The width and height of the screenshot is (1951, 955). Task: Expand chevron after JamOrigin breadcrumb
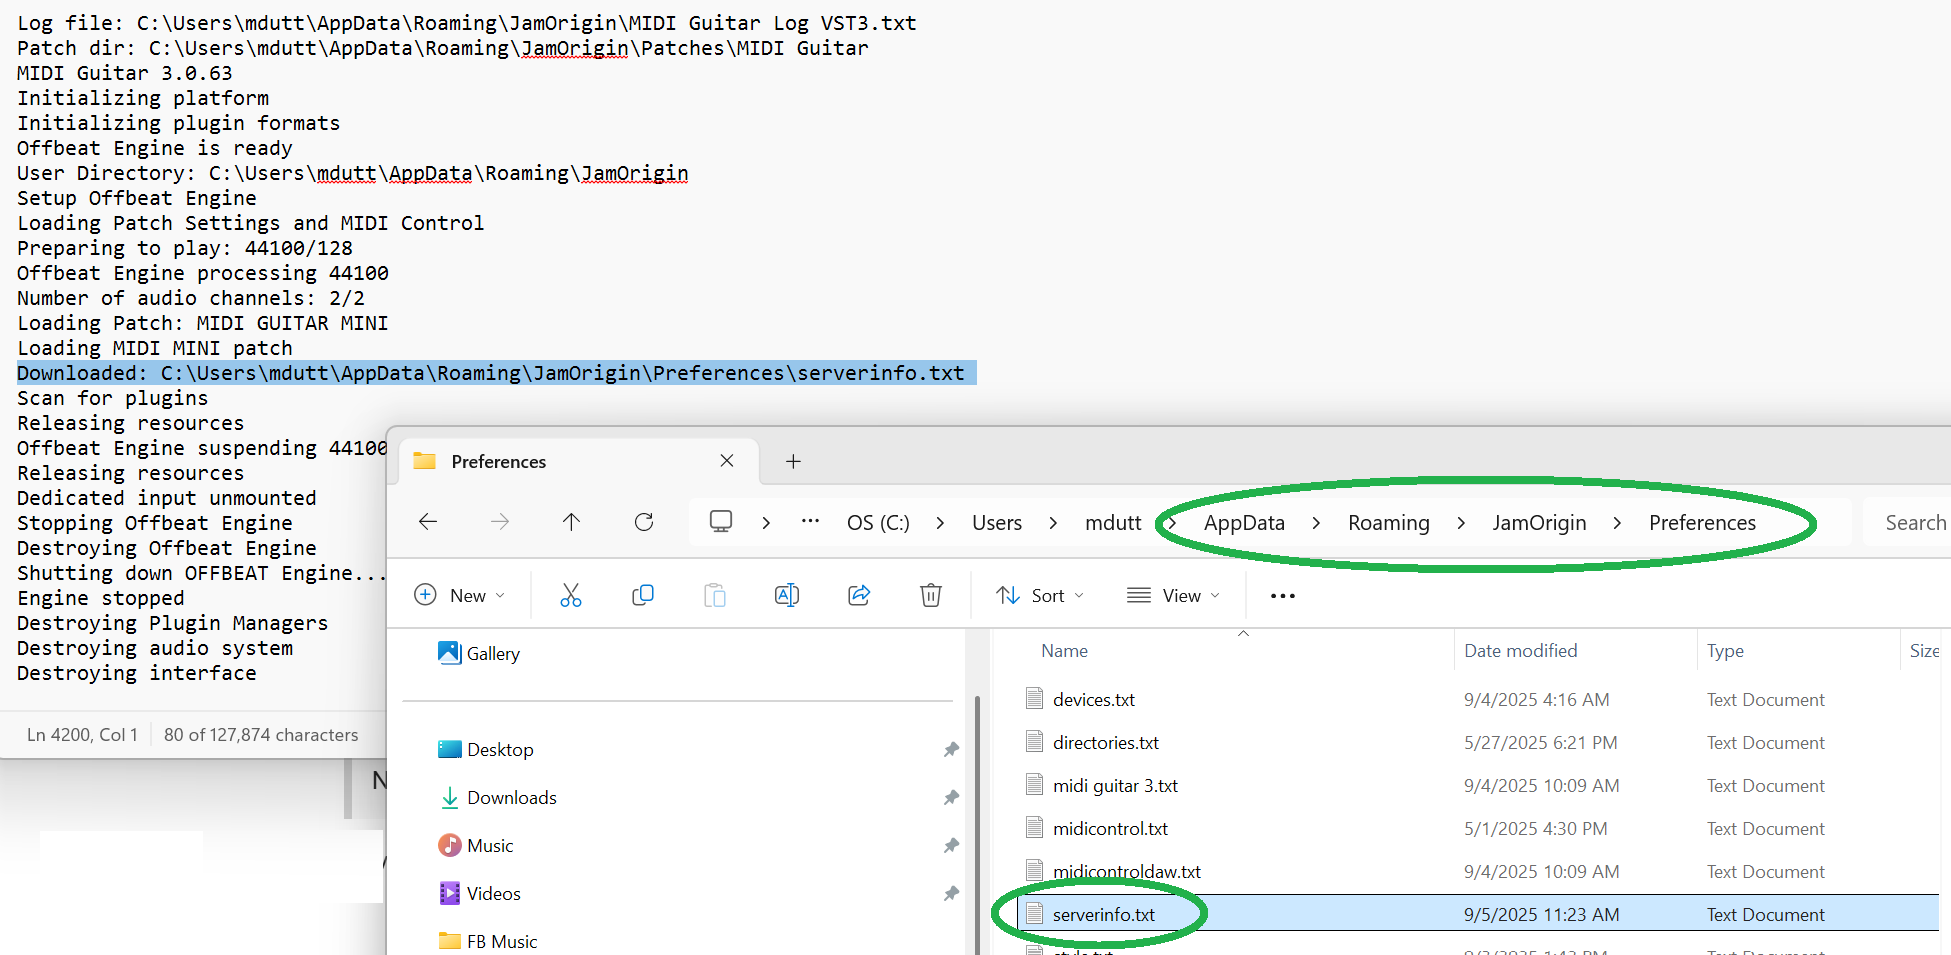pos(1618,523)
